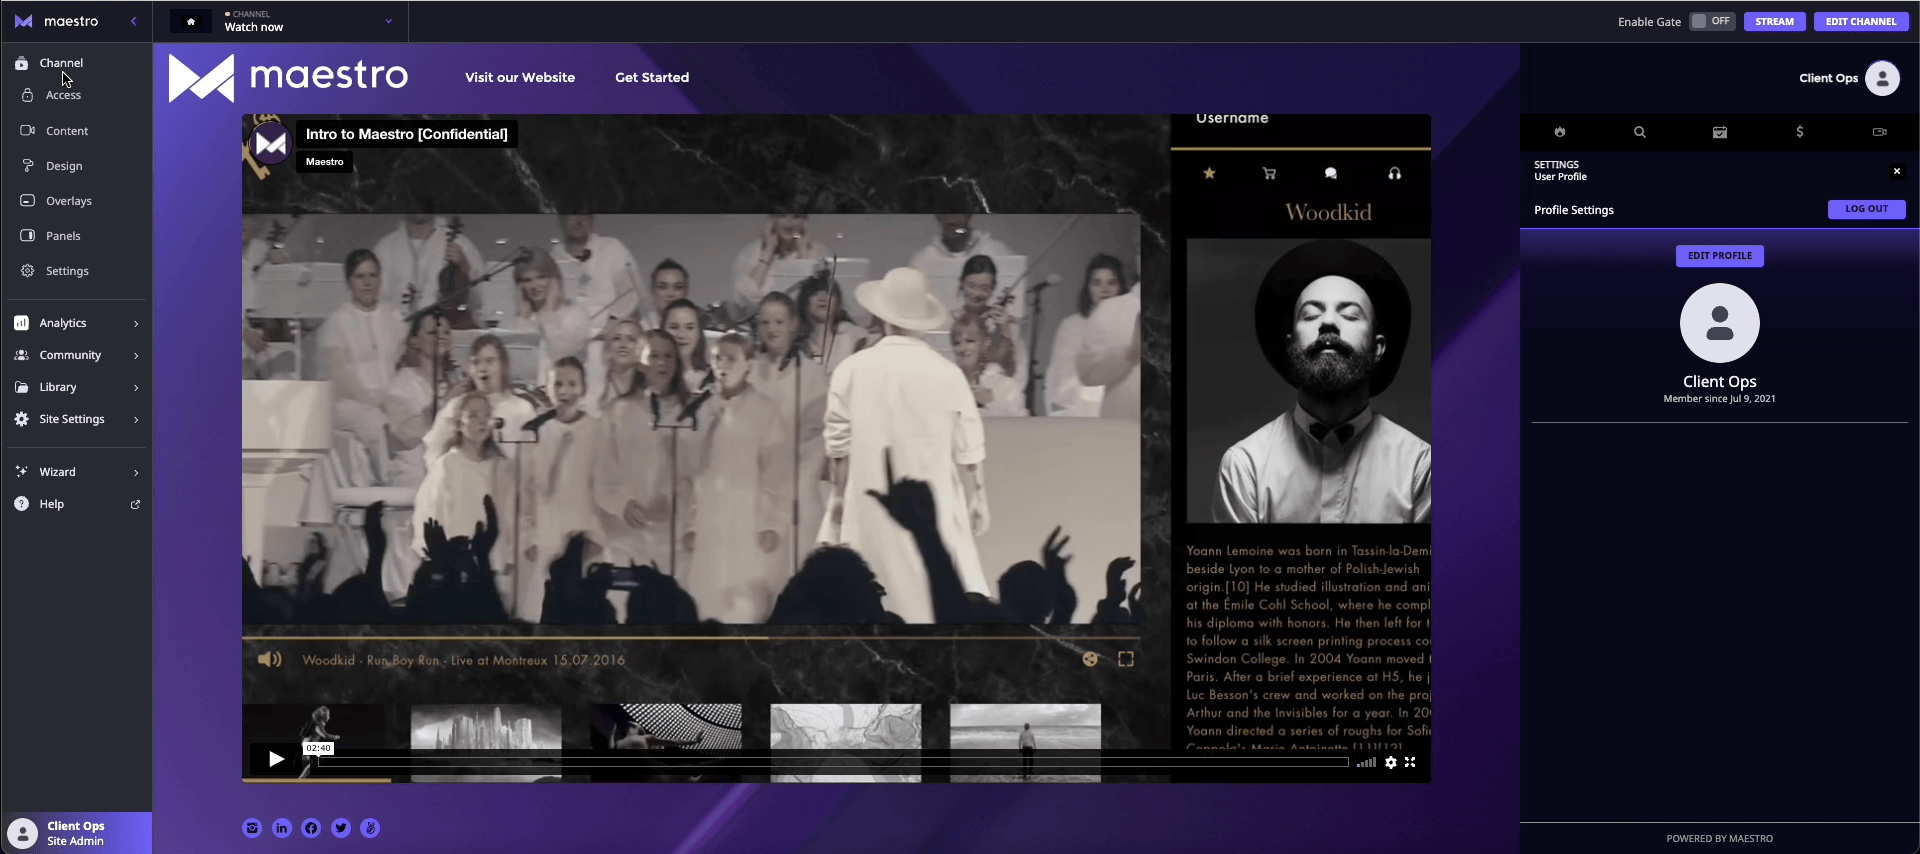Screen dimensions: 1920x854
Task: Click the Maestro channel name label on video
Action: [x=324, y=162]
